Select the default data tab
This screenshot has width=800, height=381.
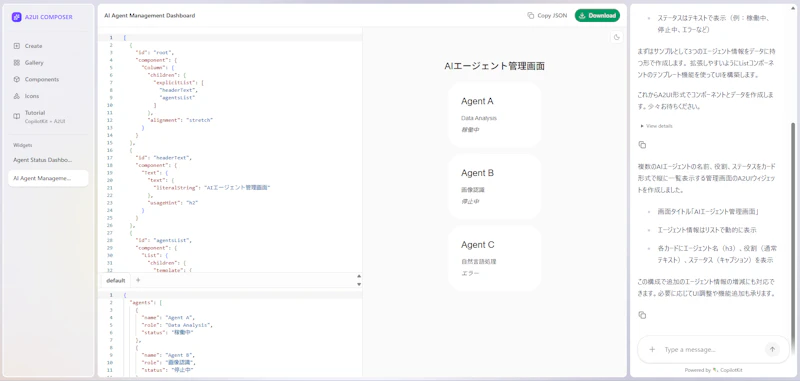115,281
